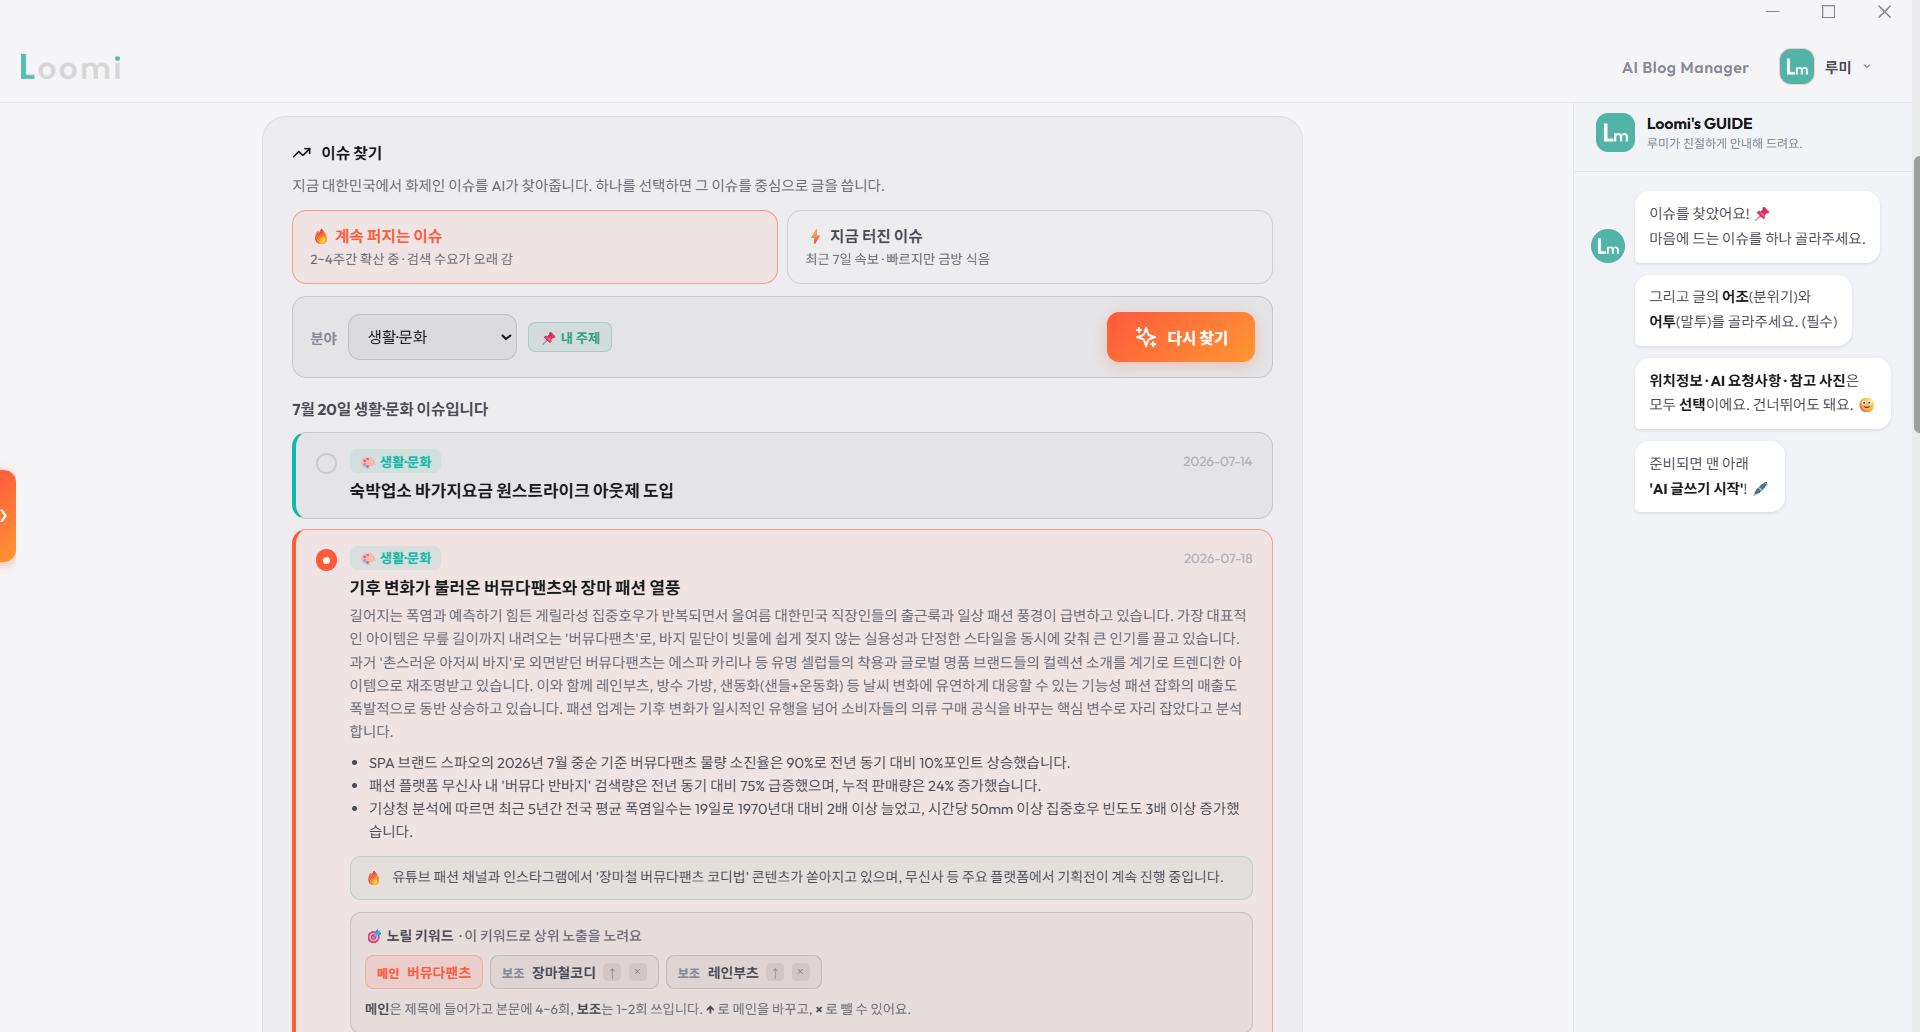This screenshot has width=1920, height=1032.
Task: Remove the 레인부츠 keyword with x
Action: 801,972
